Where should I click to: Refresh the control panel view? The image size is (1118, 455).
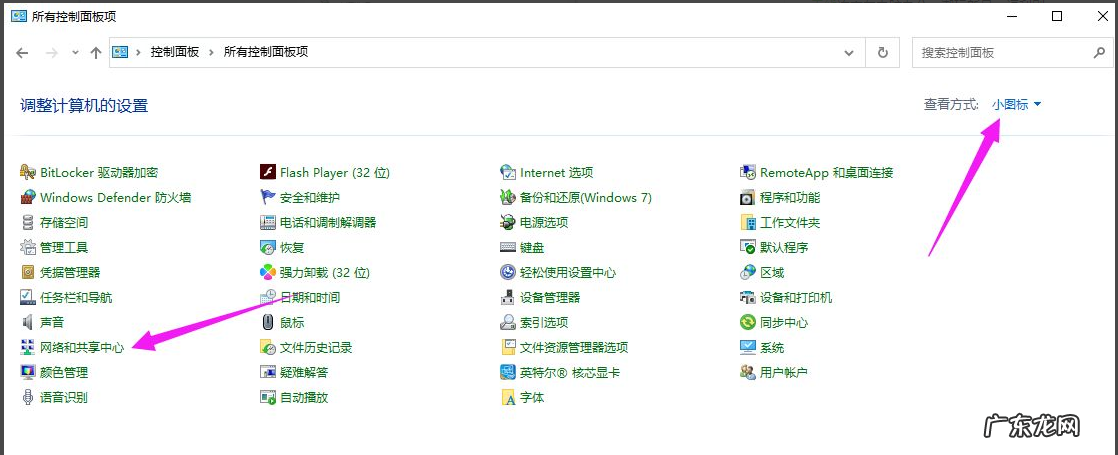click(x=883, y=53)
